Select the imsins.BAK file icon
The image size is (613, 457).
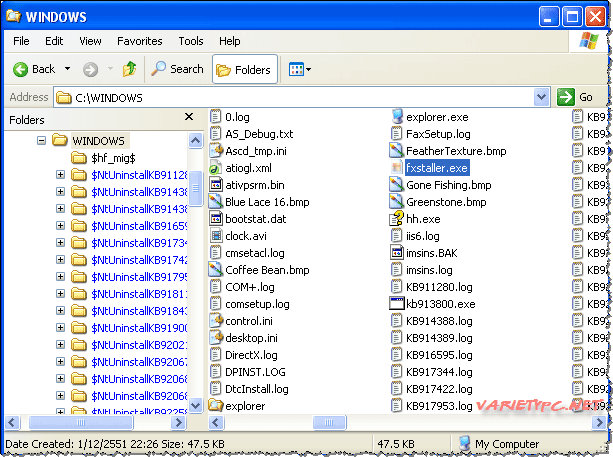(x=397, y=253)
